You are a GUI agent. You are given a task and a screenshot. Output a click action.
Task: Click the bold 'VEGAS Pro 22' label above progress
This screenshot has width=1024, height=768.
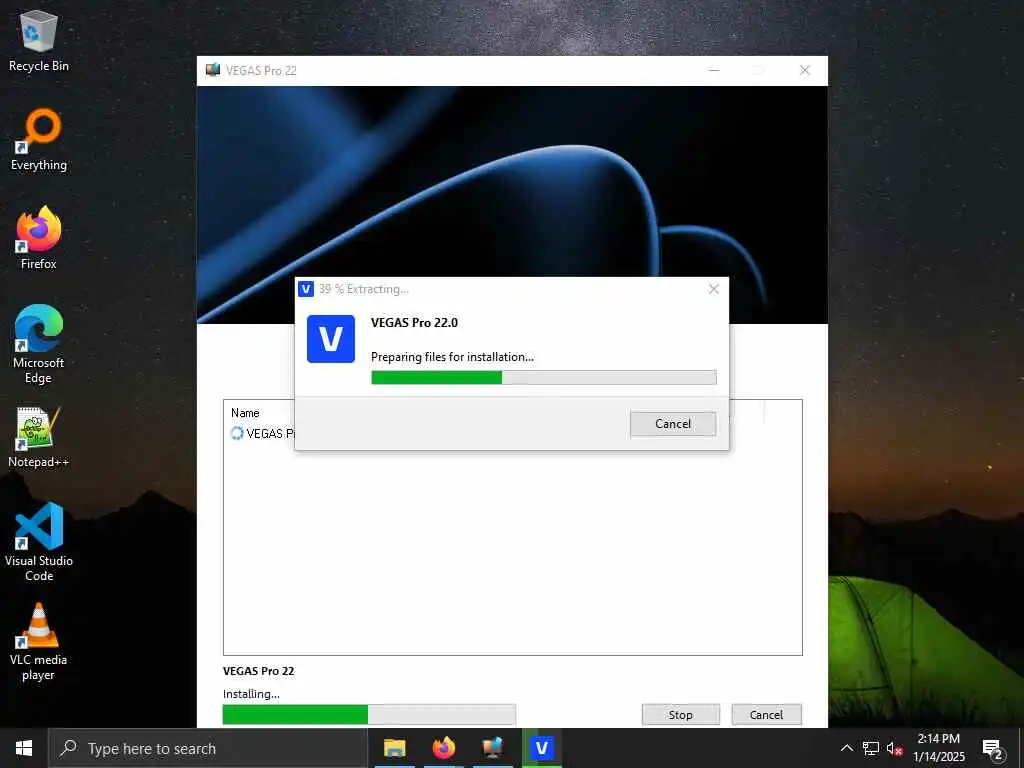tap(258, 671)
